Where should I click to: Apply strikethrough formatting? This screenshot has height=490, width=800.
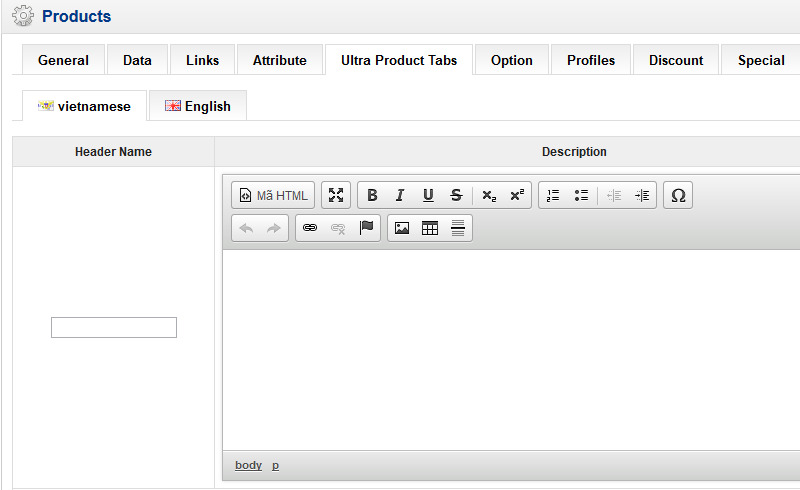(456, 195)
